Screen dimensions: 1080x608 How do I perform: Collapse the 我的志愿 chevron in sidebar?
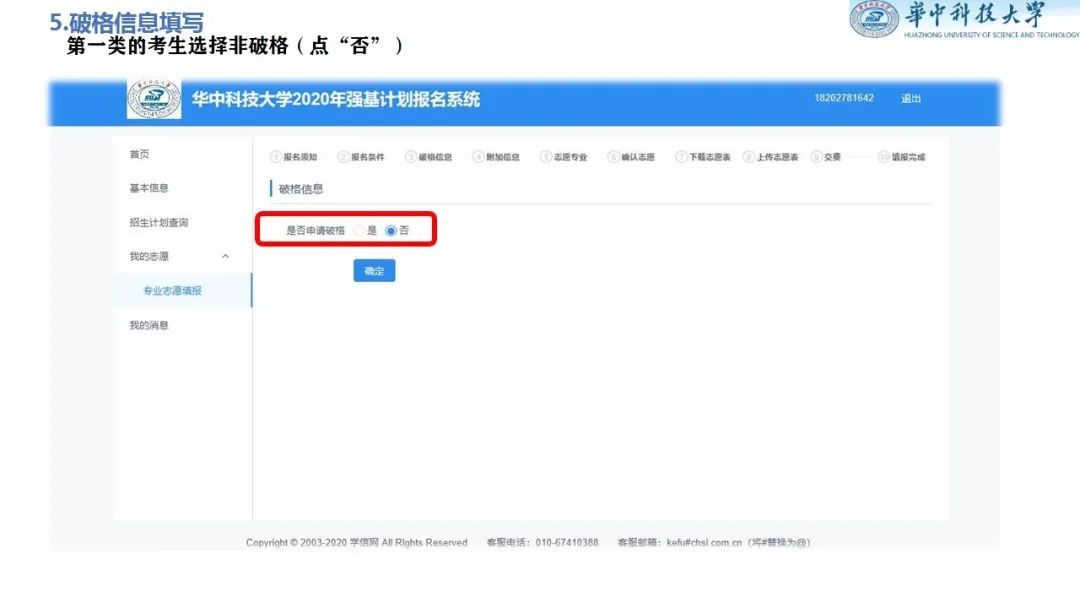tap(225, 256)
